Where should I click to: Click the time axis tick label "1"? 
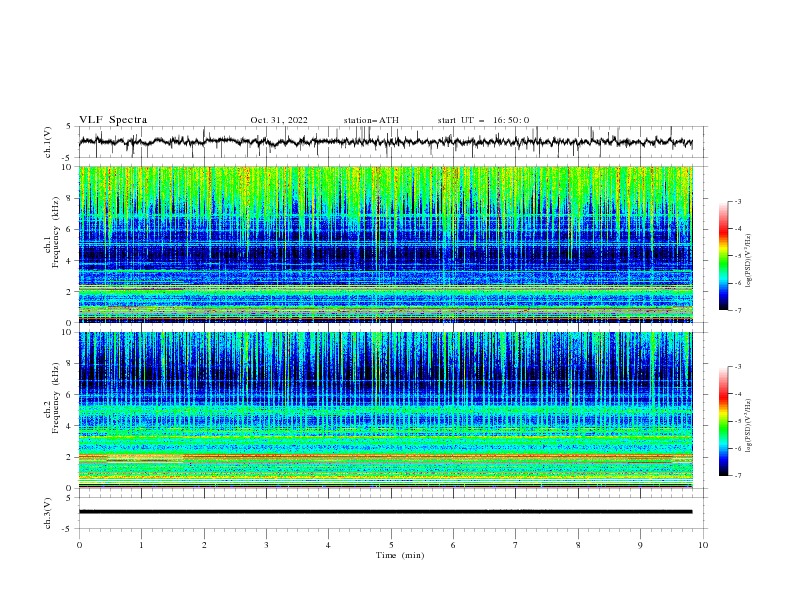(x=141, y=545)
